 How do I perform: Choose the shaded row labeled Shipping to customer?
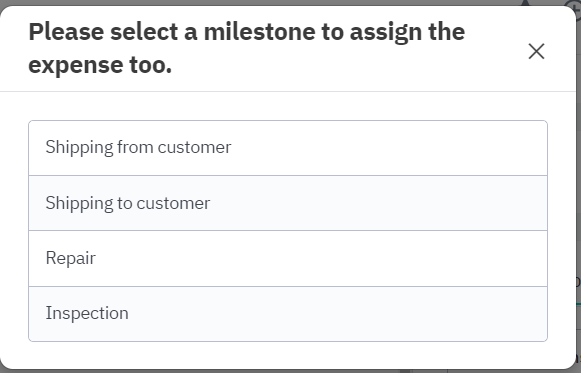pyautogui.click(x=288, y=203)
